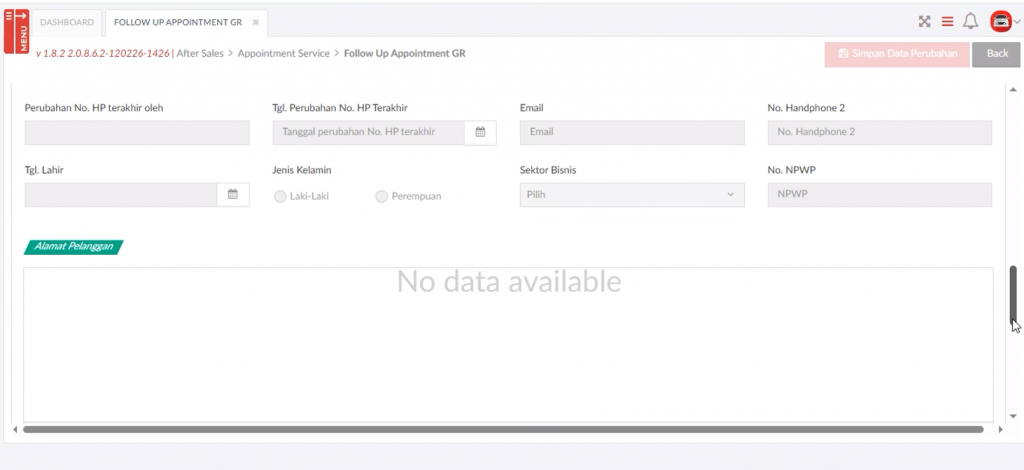Open the red side MENU panel
The width and height of the screenshot is (1024, 470).
click(16, 29)
